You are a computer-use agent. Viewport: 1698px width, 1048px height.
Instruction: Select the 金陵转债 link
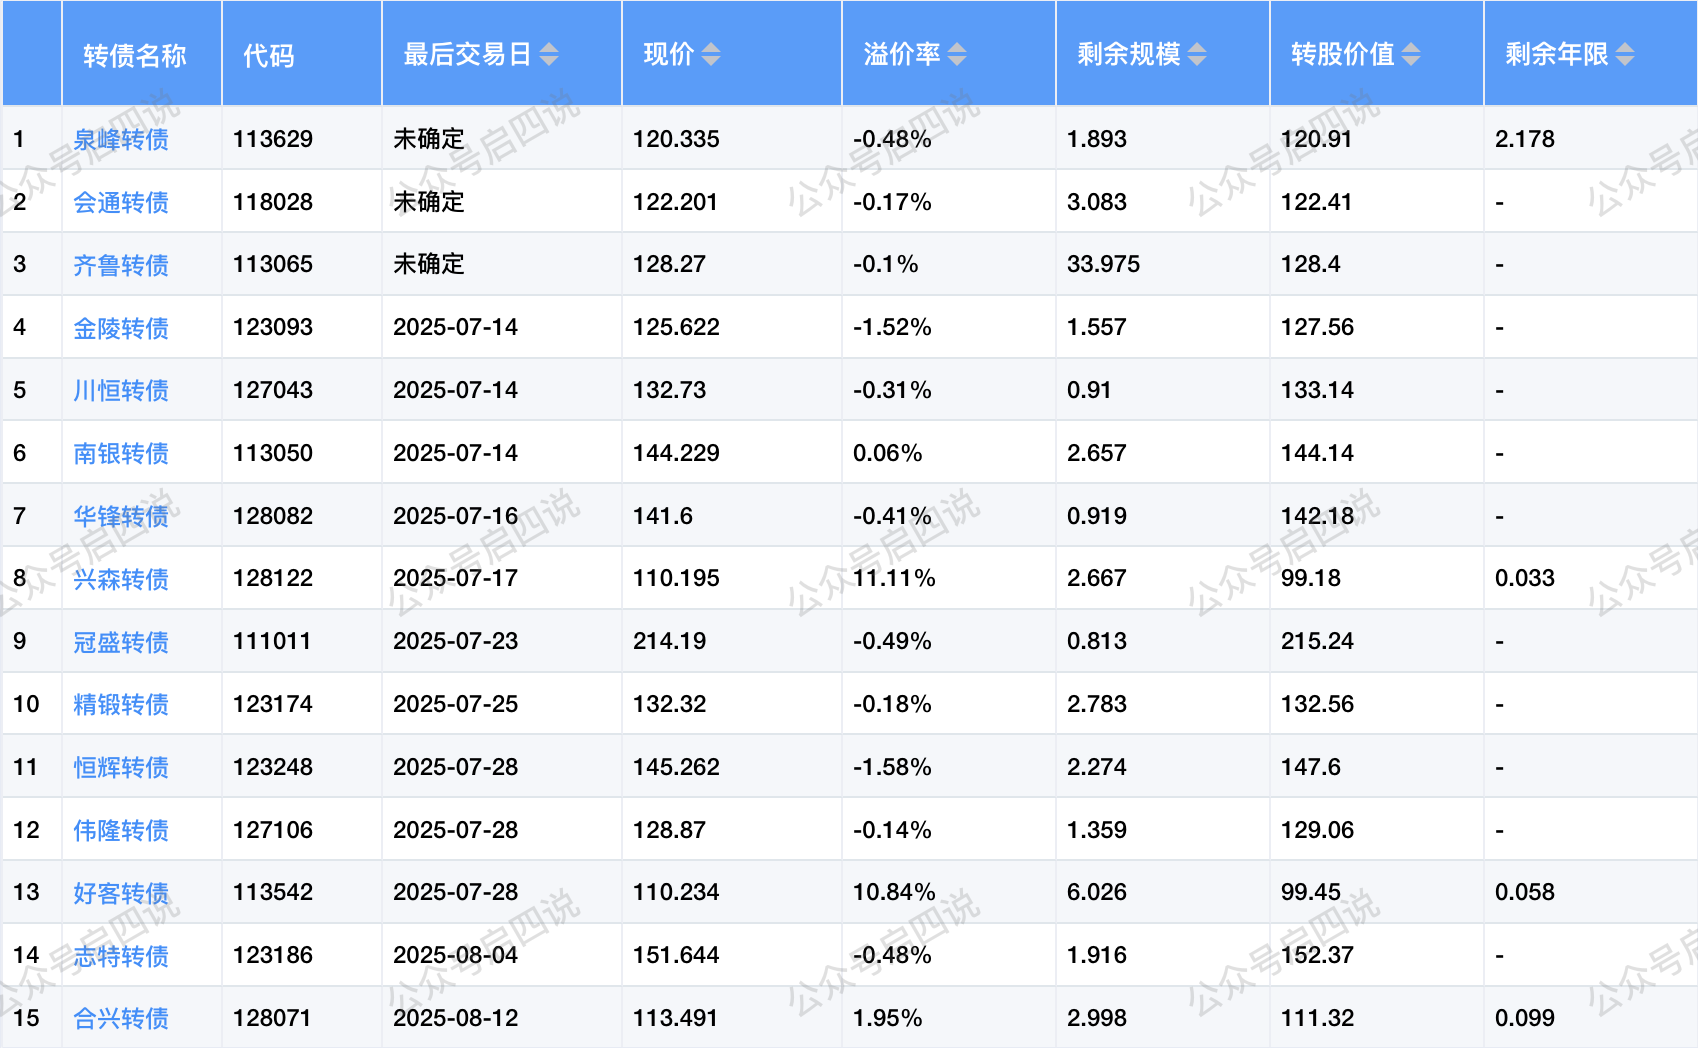121,328
